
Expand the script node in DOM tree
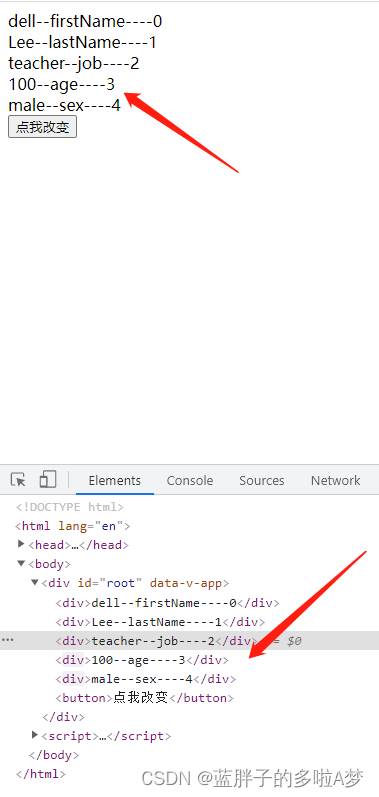(35, 735)
